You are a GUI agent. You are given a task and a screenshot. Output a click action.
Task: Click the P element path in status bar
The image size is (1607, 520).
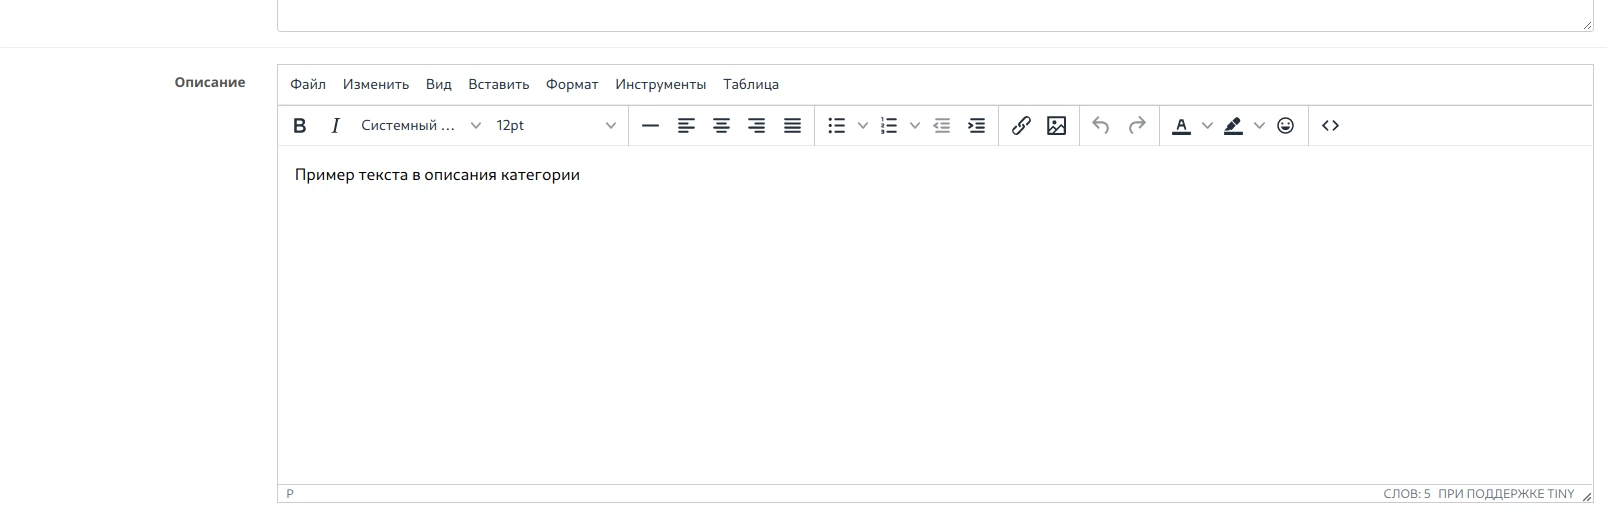click(290, 494)
